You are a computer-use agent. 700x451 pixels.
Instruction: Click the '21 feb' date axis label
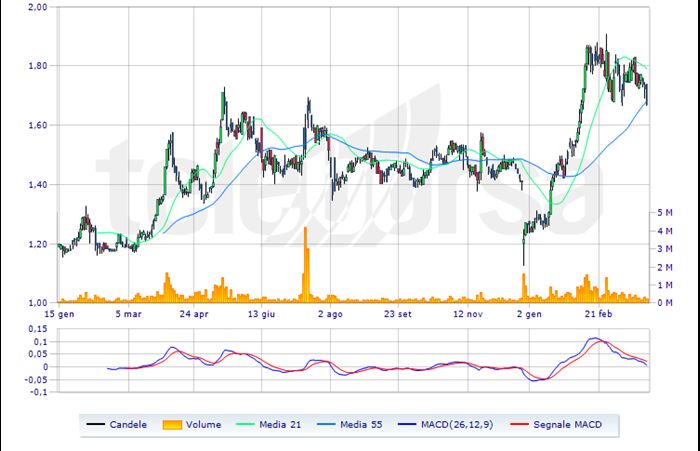pos(599,312)
